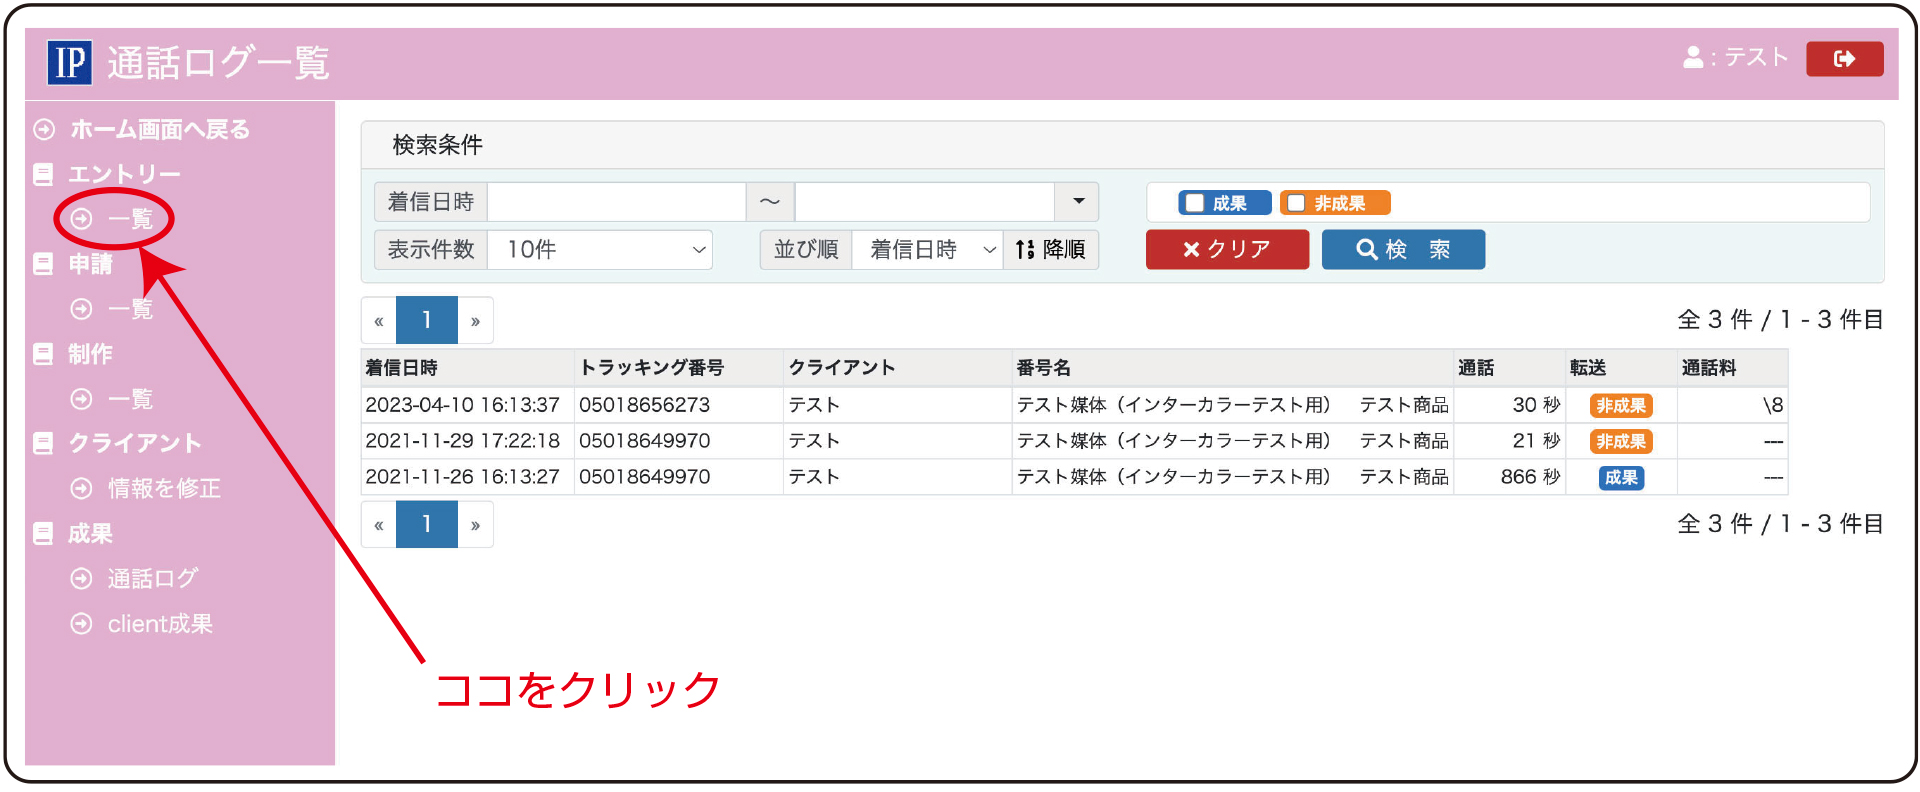Screen dimensions: 1920x792
Task: Open client成果 in sidebar
Action: [160, 624]
